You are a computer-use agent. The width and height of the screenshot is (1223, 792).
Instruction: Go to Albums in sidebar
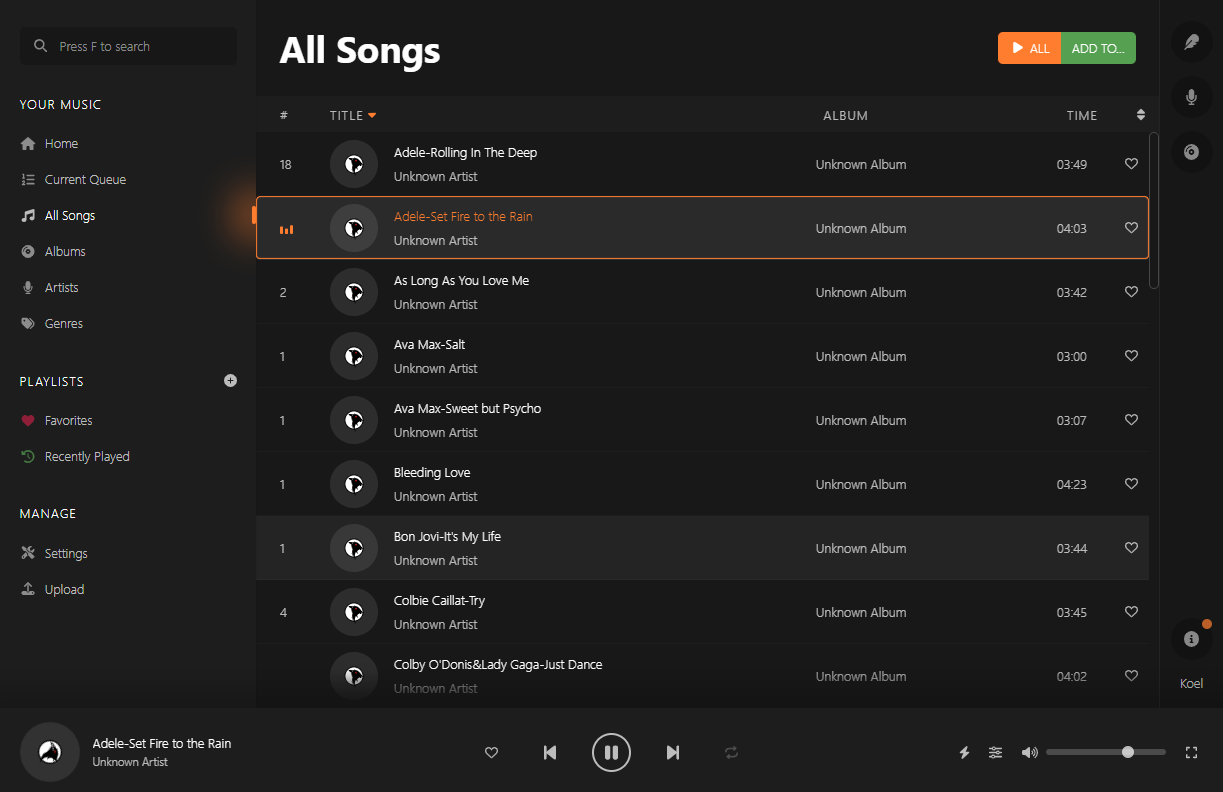pyautogui.click(x=65, y=252)
